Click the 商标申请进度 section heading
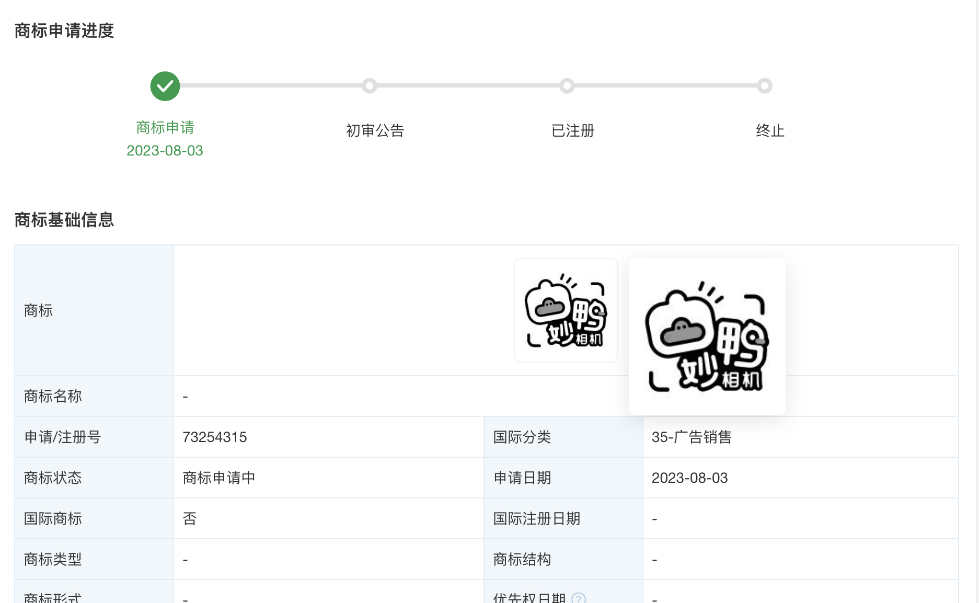The height and width of the screenshot is (603, 979). tap(64, 30)
